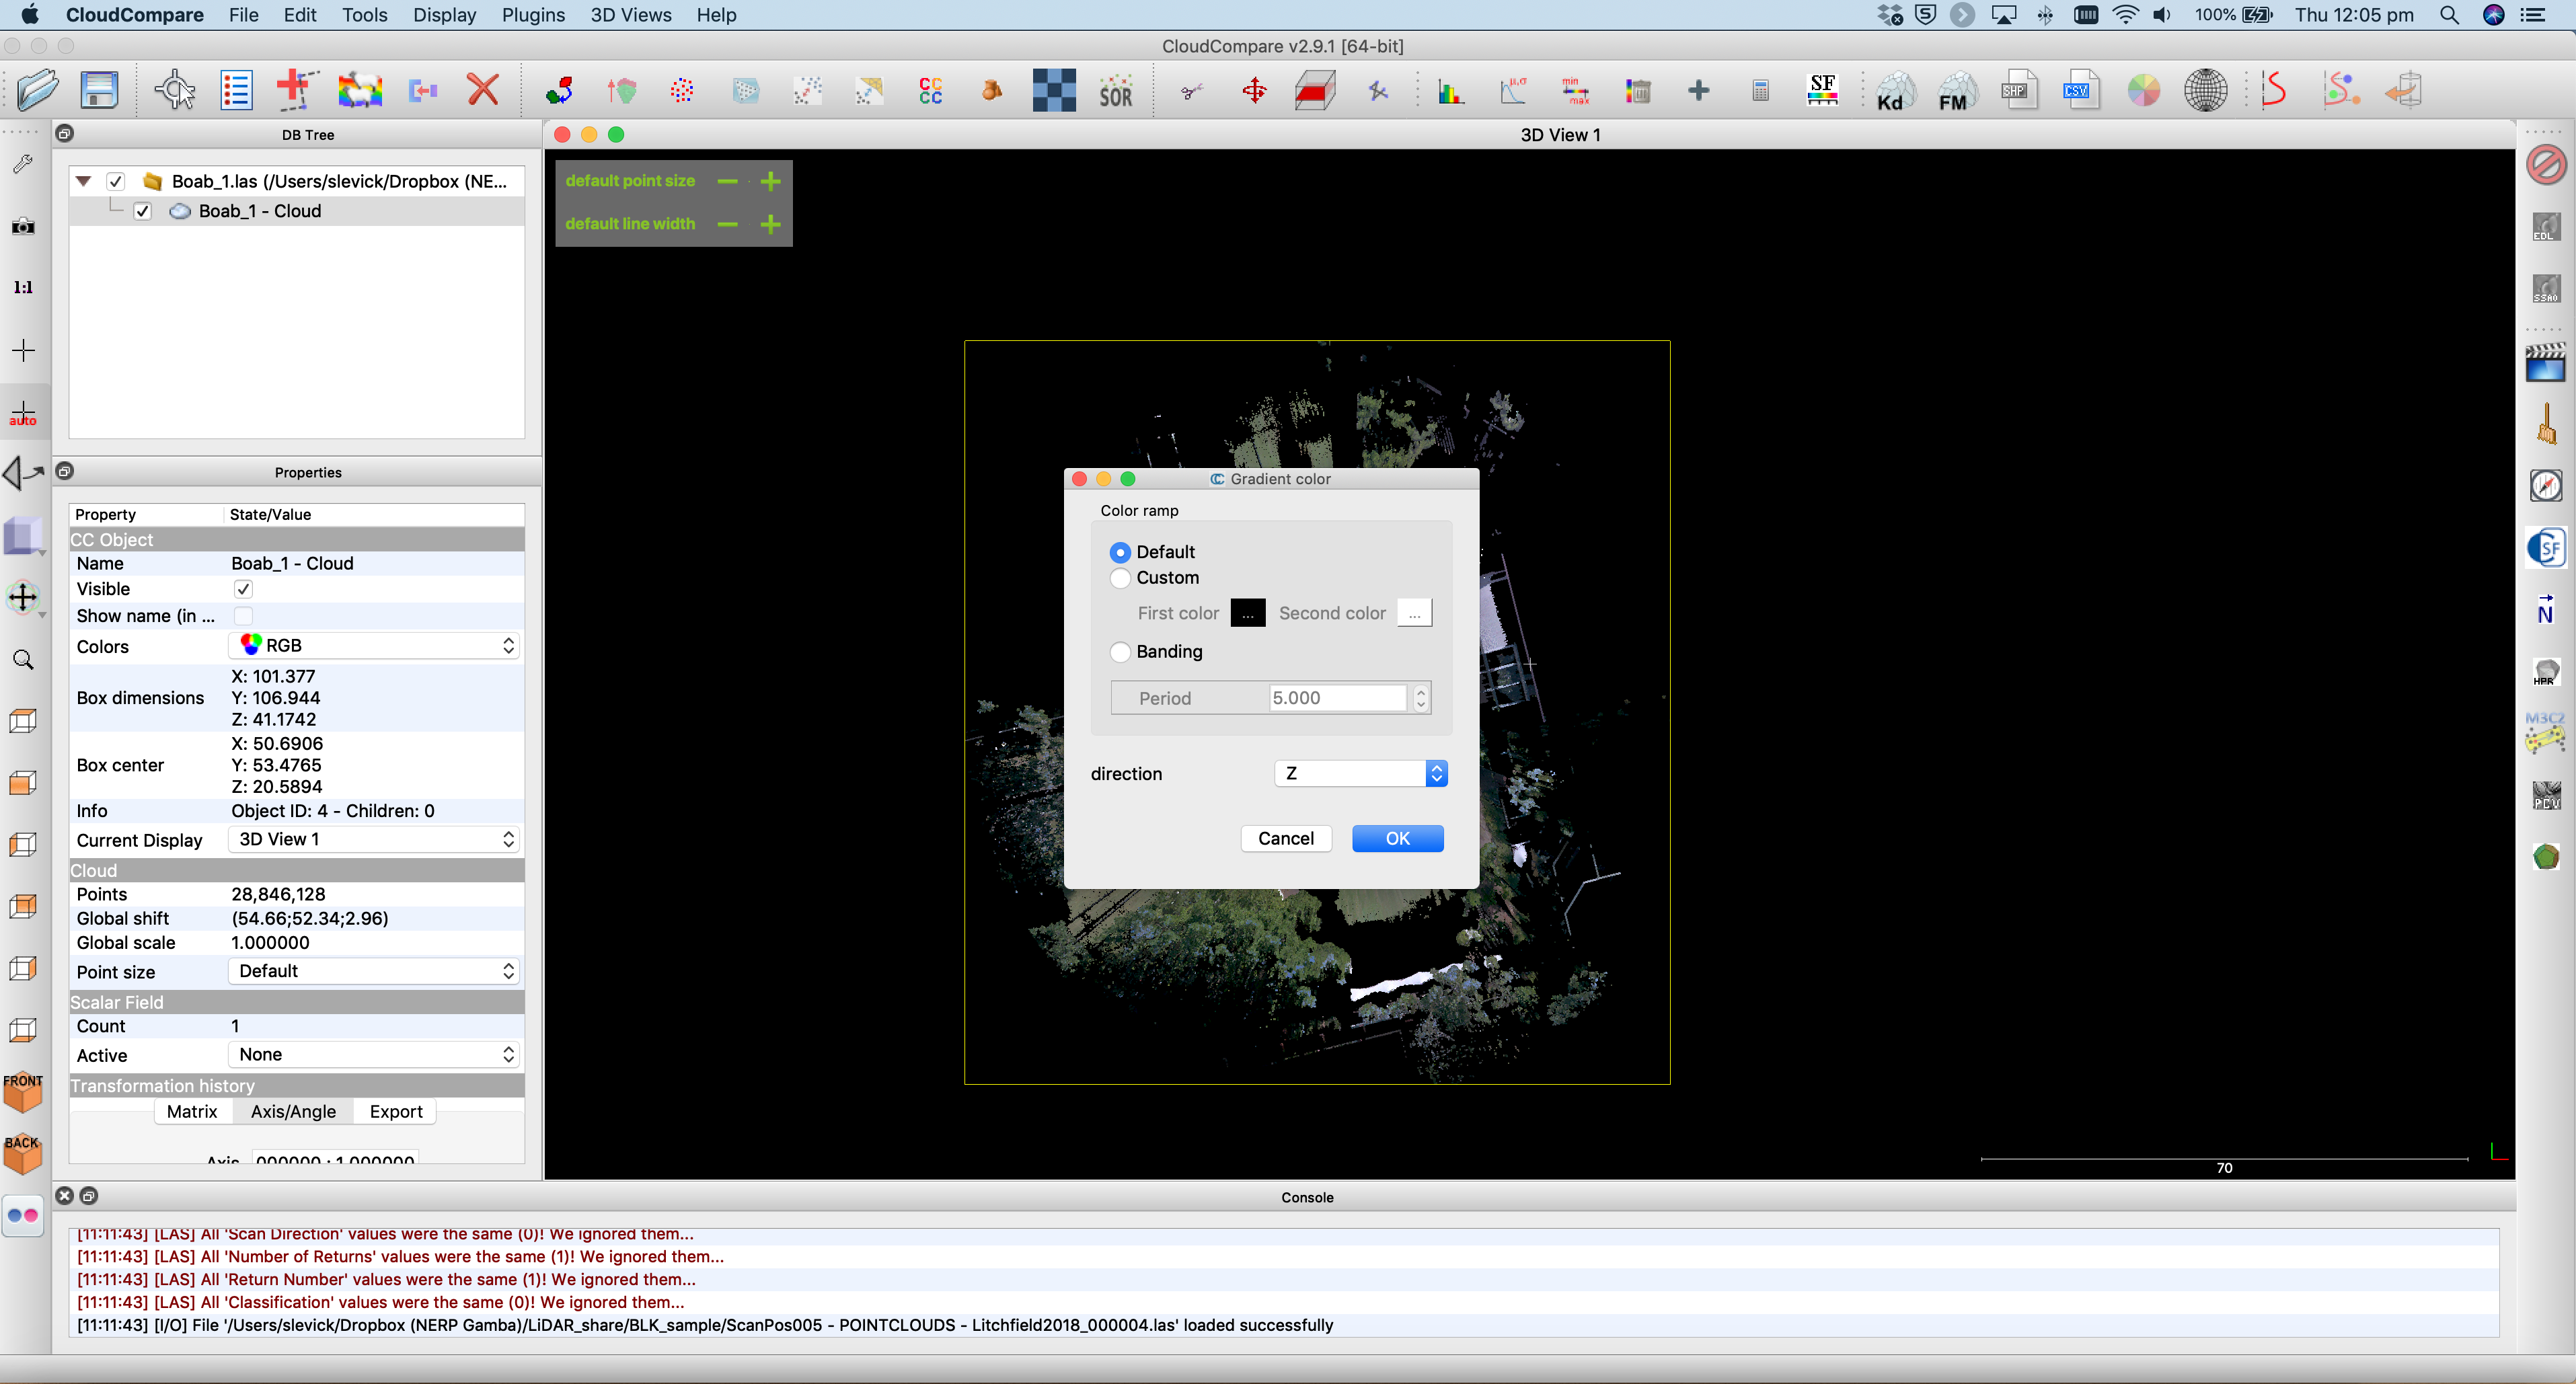The image size is (2576, 1384).
Task: Click the Save floppy disk icon
Action: pyautogui.click(x=99, y=91)
